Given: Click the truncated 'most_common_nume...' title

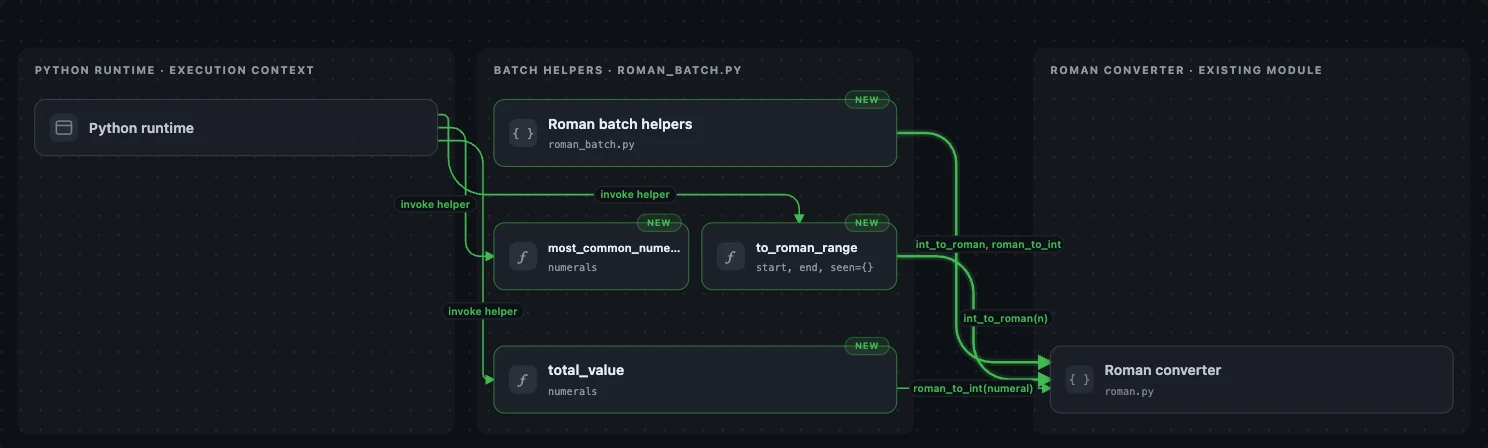Looking at the screenshot, I should pyautogui.click(x=614, y=248).
